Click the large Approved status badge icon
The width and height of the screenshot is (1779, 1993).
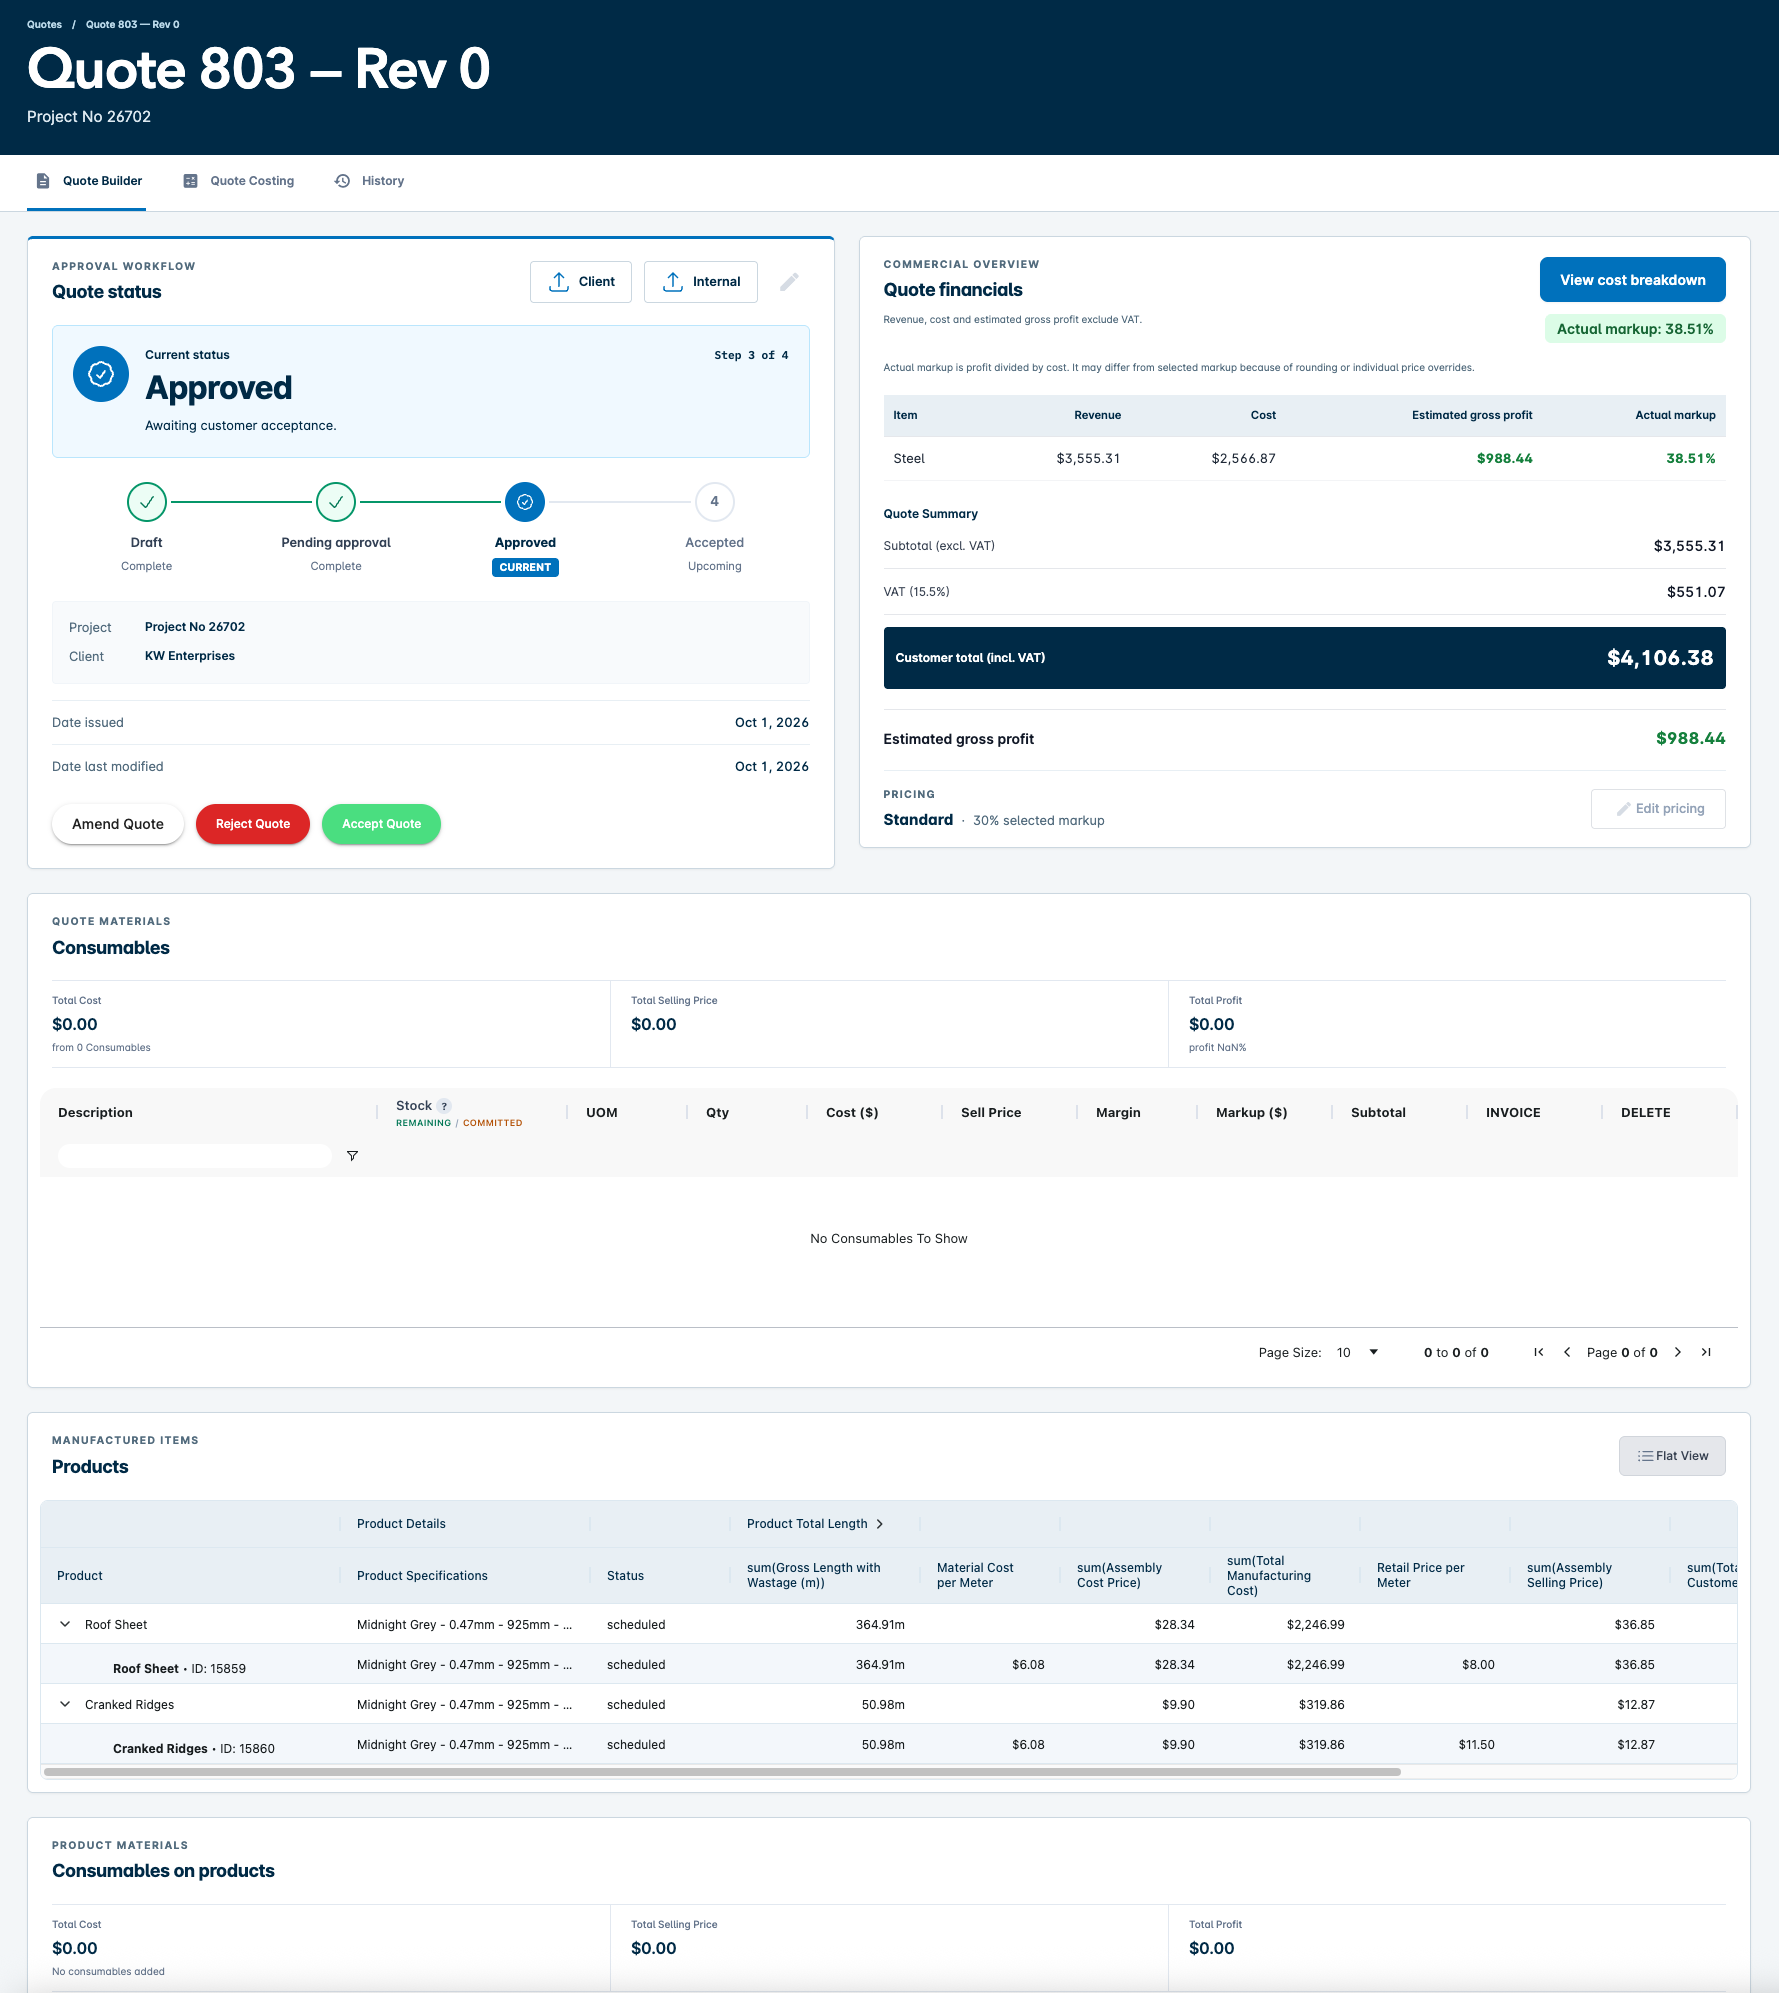(x=101, y=374)
